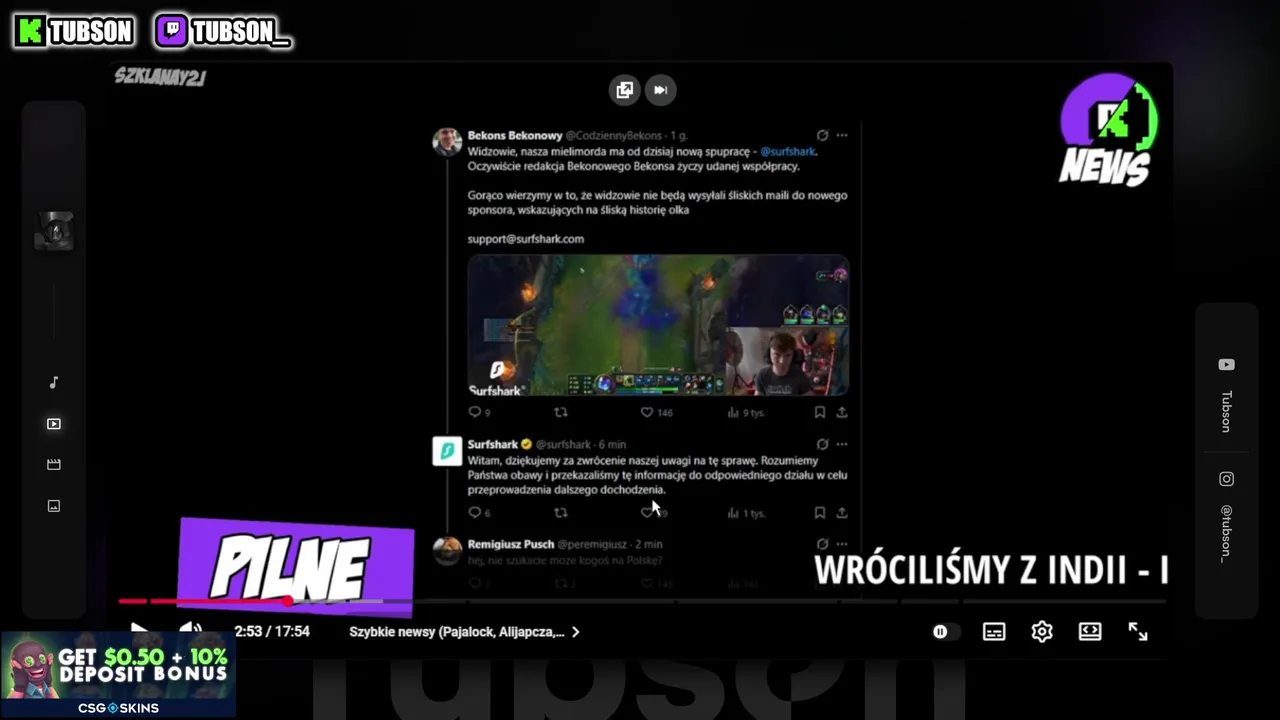
Task: Mute the video volume
Action: (190, 632)
